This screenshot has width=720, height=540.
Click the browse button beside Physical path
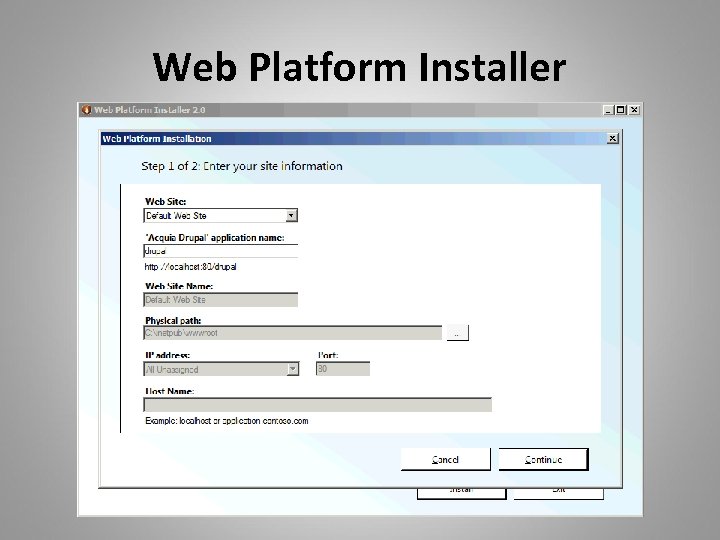coord(457,333)
